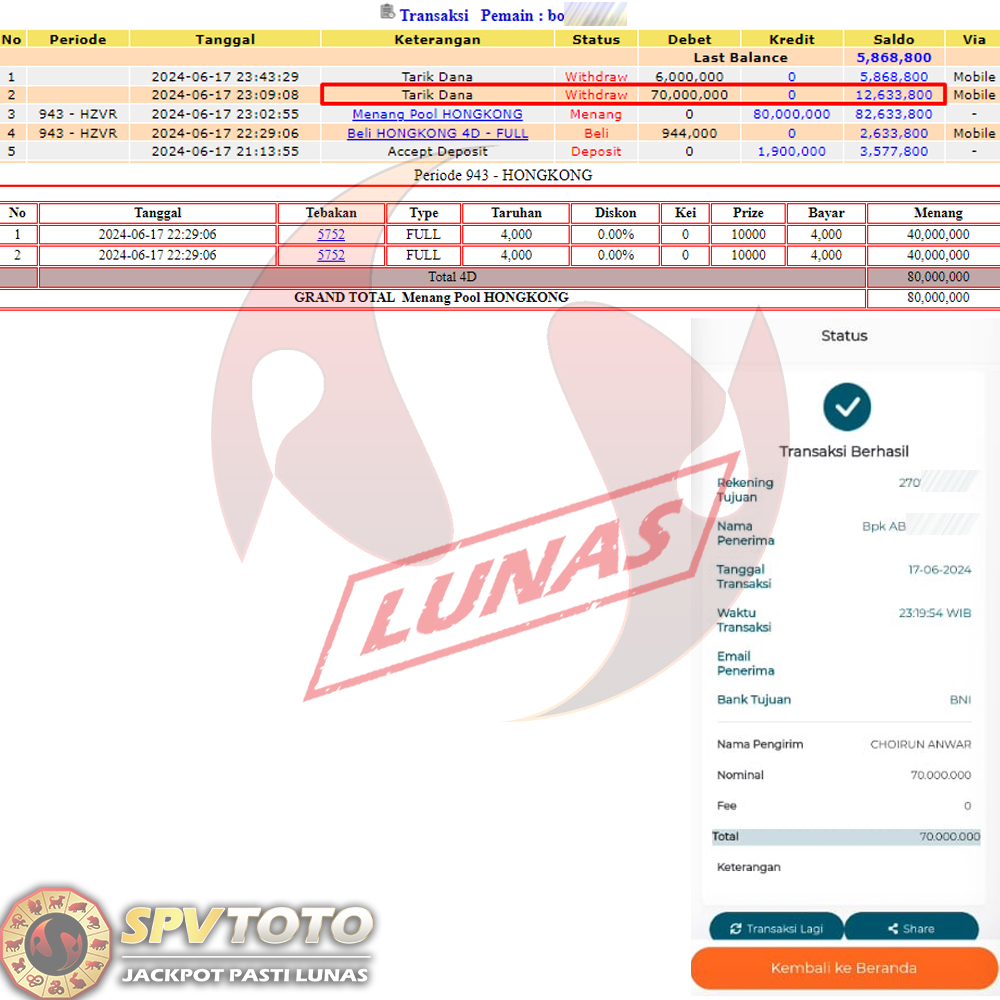Viewport: 1000px width, 1000px height.
Task: Select the Keterangan column header
Action: pyautogui.click(x=437, y=40)
